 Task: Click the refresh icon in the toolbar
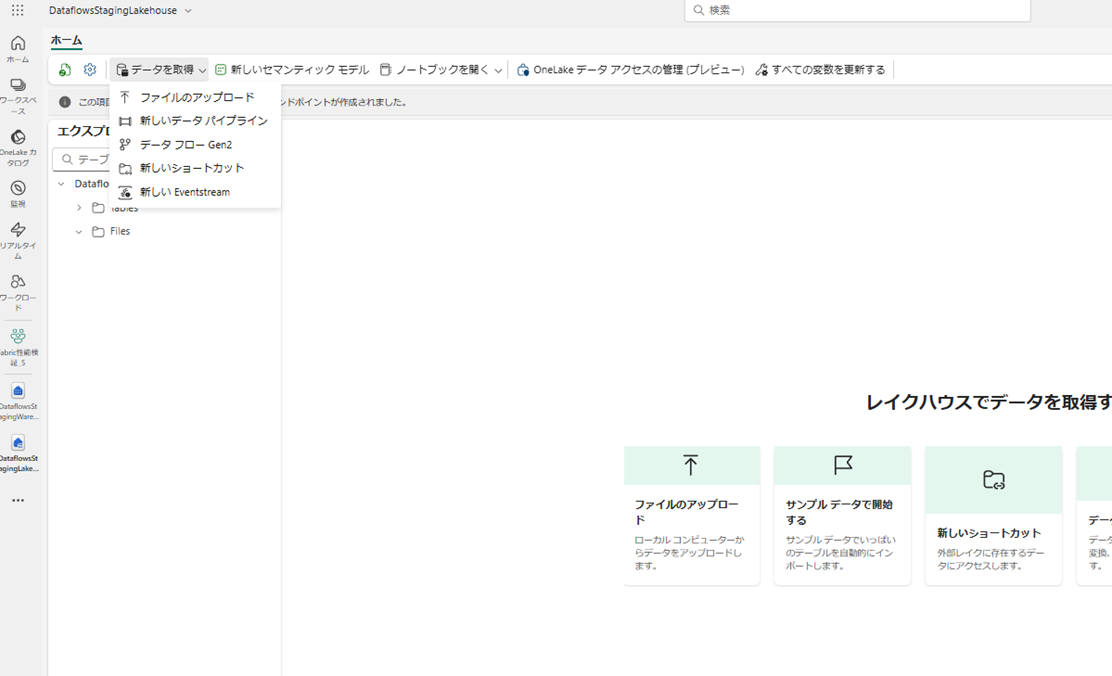tap(65, 70)
